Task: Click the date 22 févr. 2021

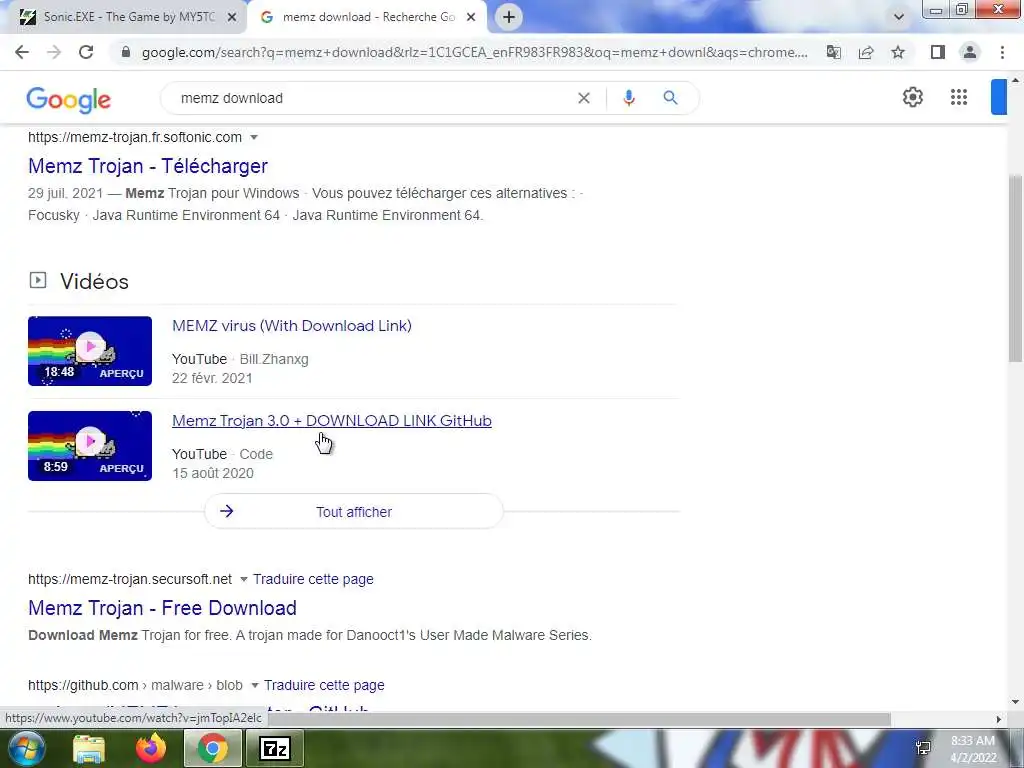Action: pyautogui.click(x=212, y=378)
